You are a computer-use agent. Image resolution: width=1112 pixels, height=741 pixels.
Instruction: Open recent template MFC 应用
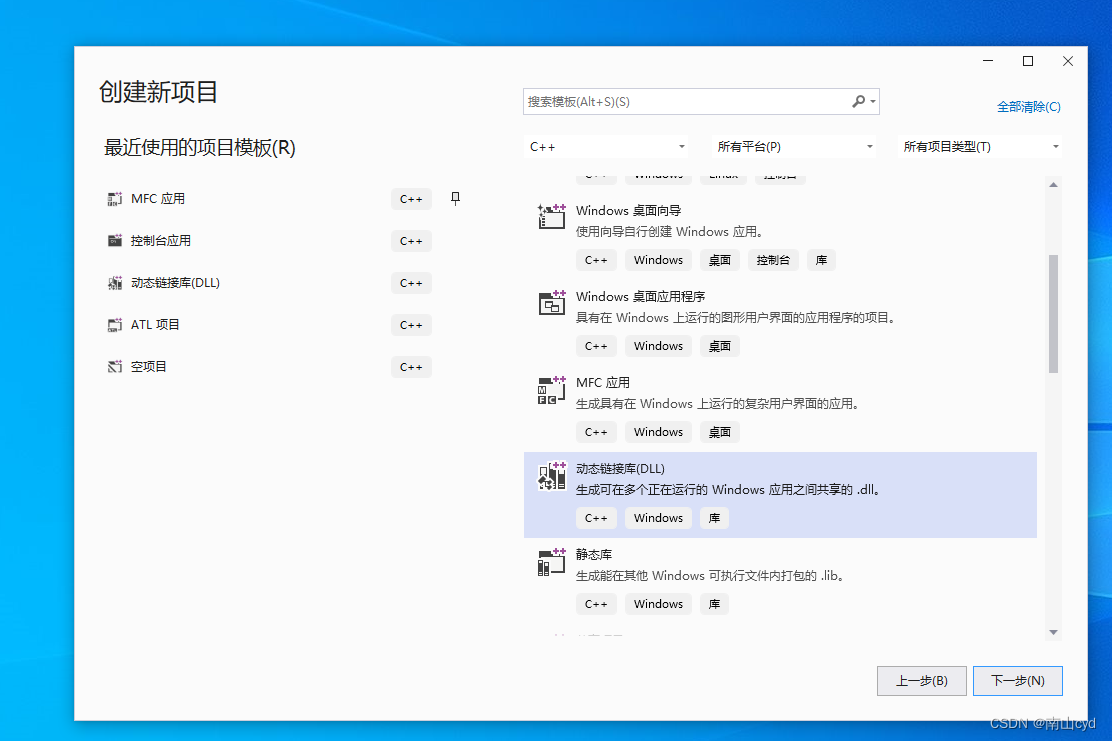(157, 199)
